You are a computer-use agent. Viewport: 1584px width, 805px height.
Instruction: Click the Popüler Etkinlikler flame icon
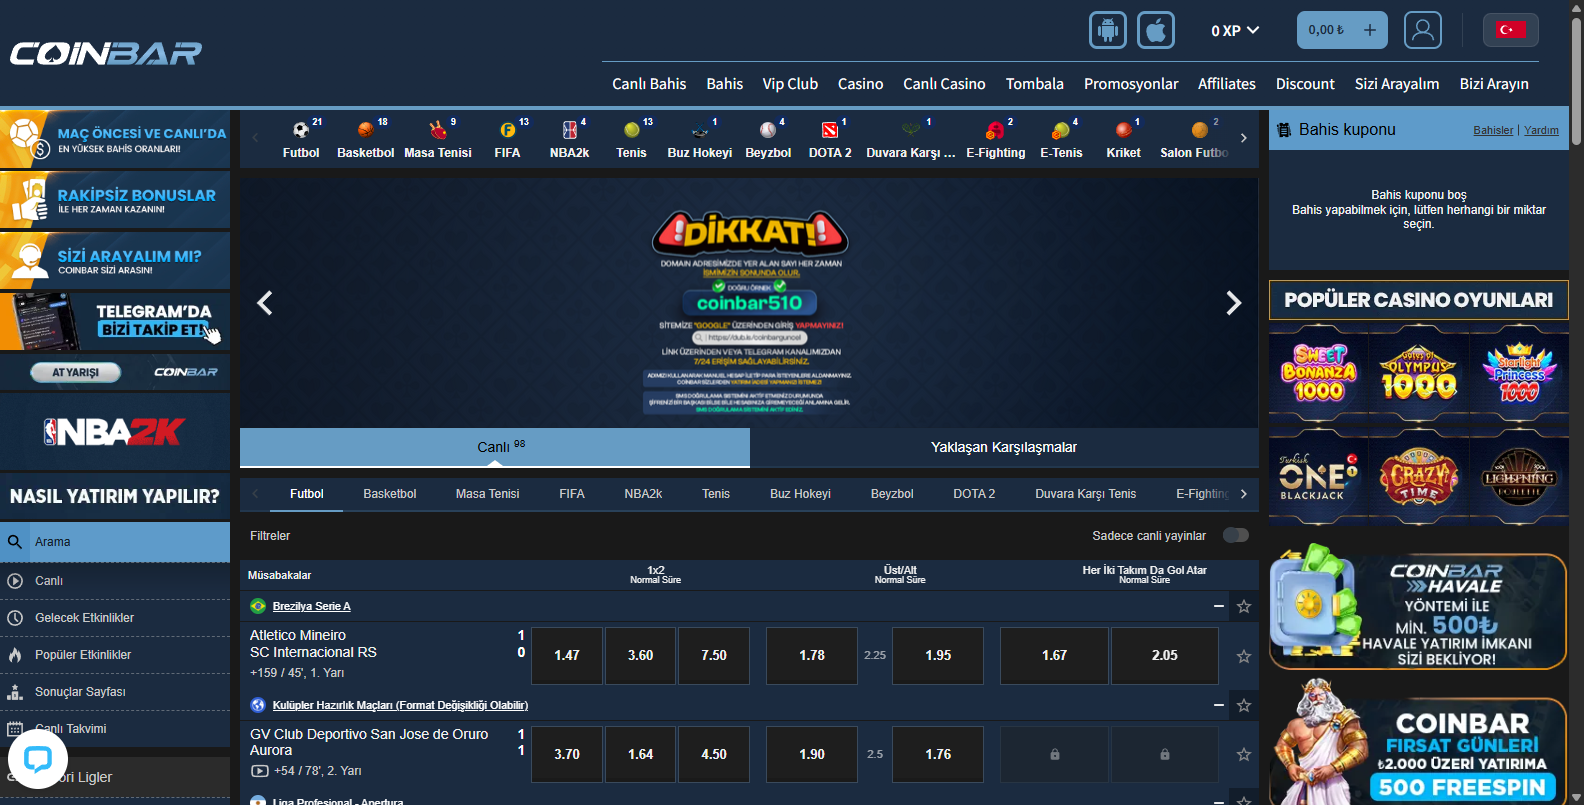(x=15, y=655)
